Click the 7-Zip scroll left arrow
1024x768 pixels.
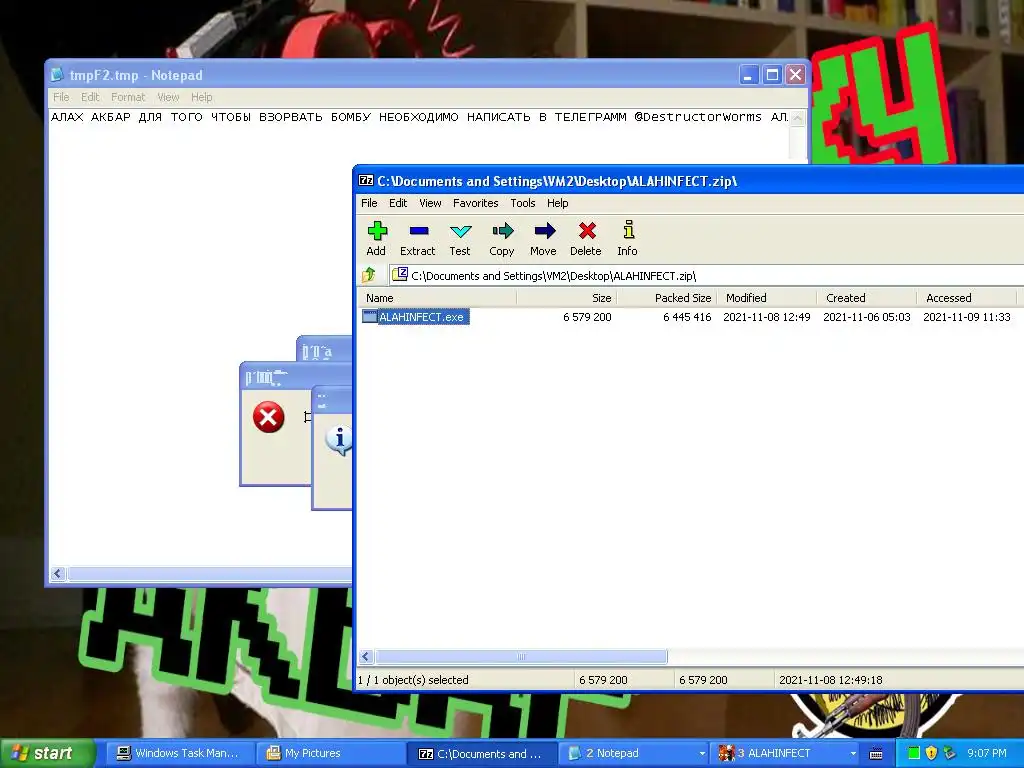pos(366,656)
